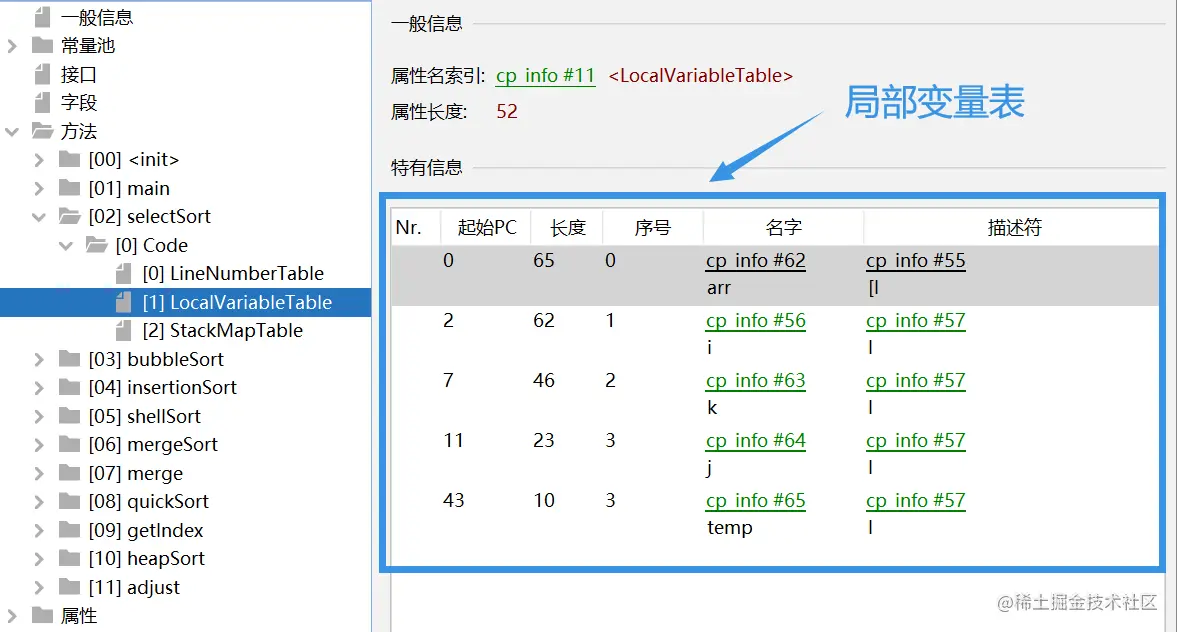This screenshot has height=632, width=1177.
Task: Click the [04] insertionSort folder icon
Action: tap(70, 387)
